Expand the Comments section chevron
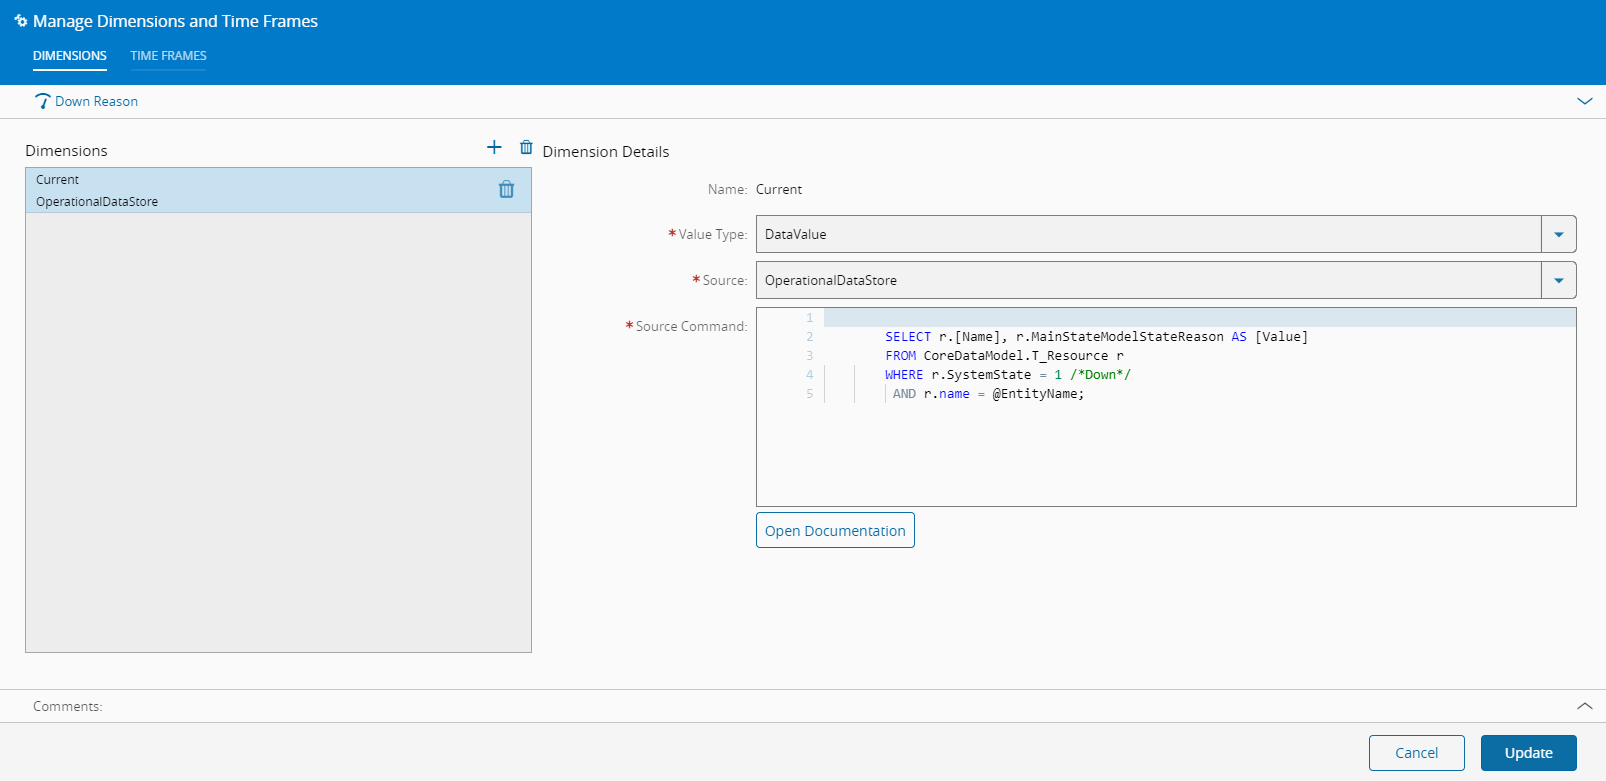 point(1584,706)
